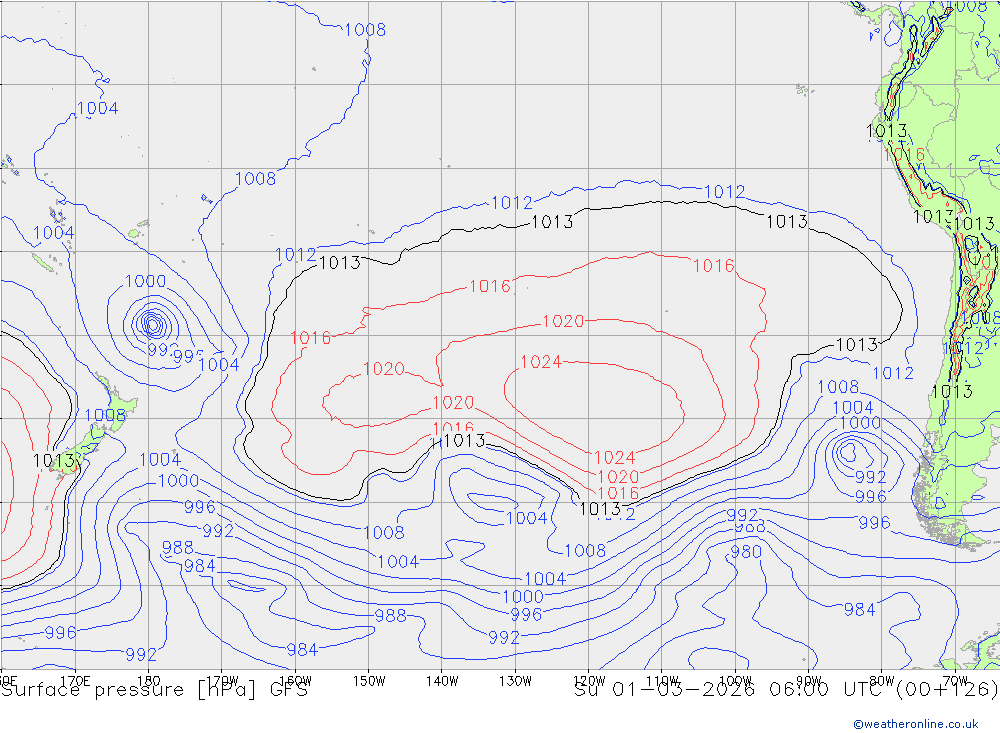Click the 140W longitude label
1000x733 pixels.
click(442, 681)
